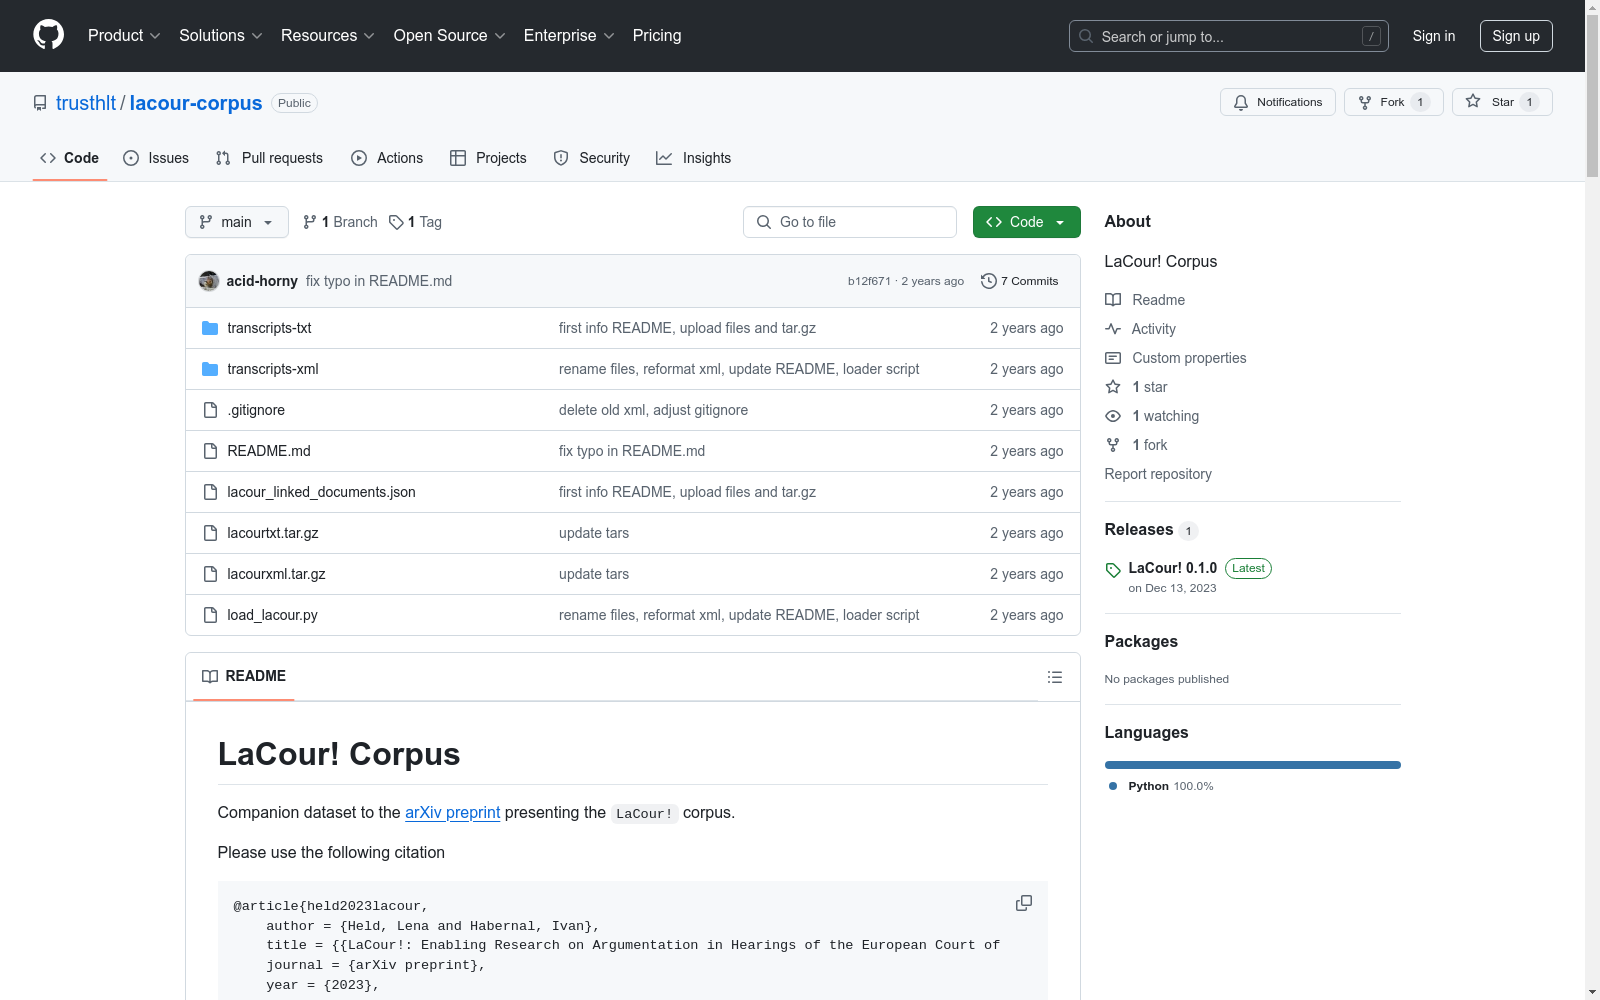The height and width of the screenshot is (1000, 1600).
Task: Click the Search or jump to field
Action: click(1229, 36)
